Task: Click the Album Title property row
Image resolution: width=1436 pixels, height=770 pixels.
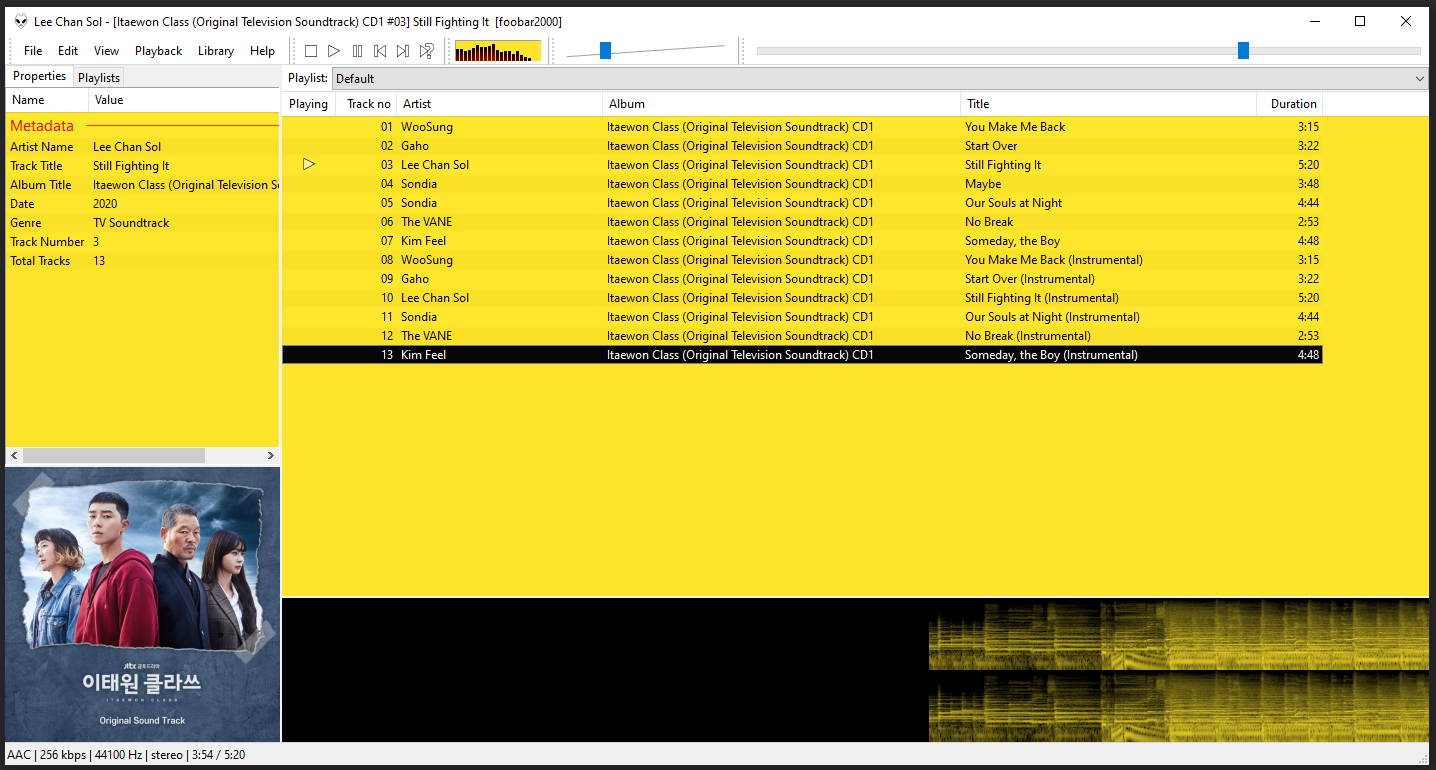Action: pos(143,185)
